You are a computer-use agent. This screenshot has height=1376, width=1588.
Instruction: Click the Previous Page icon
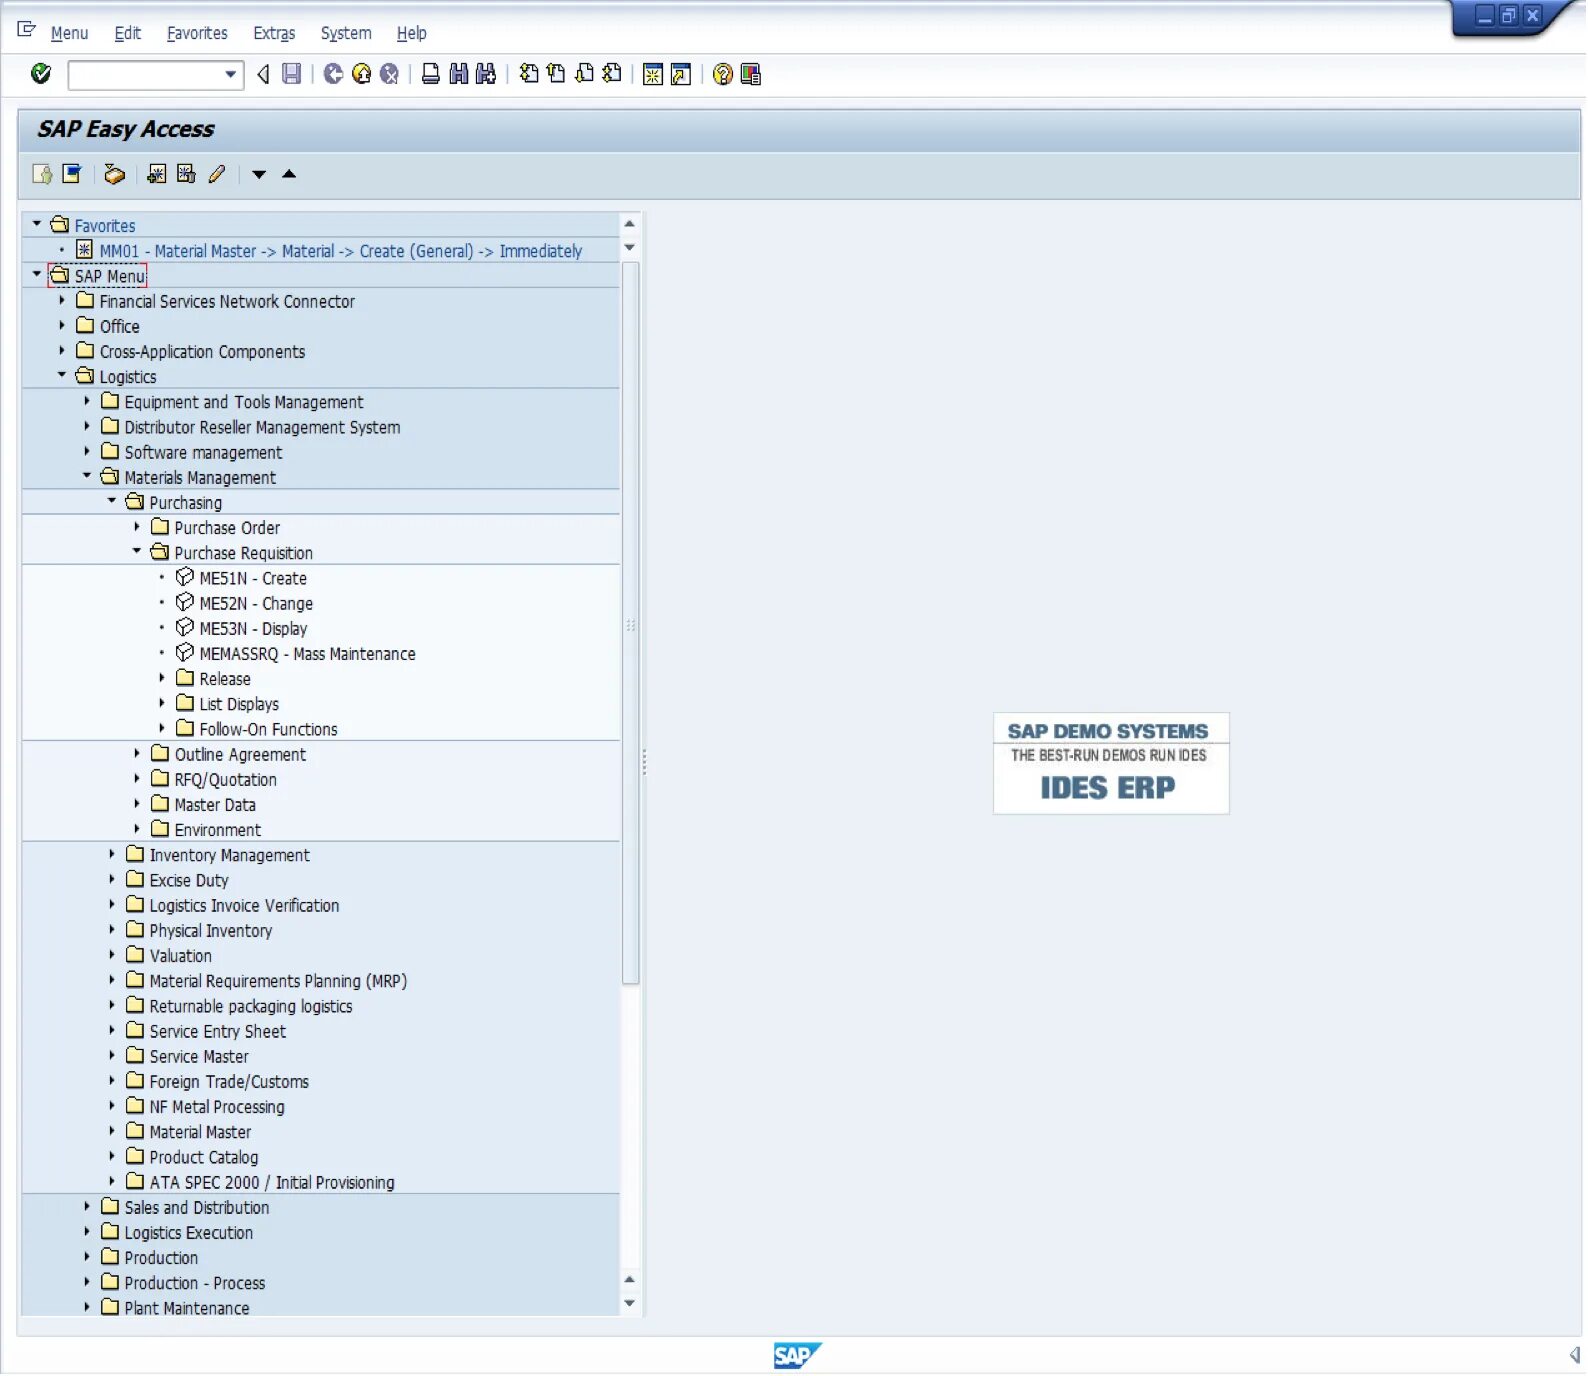tap(556, 74)
